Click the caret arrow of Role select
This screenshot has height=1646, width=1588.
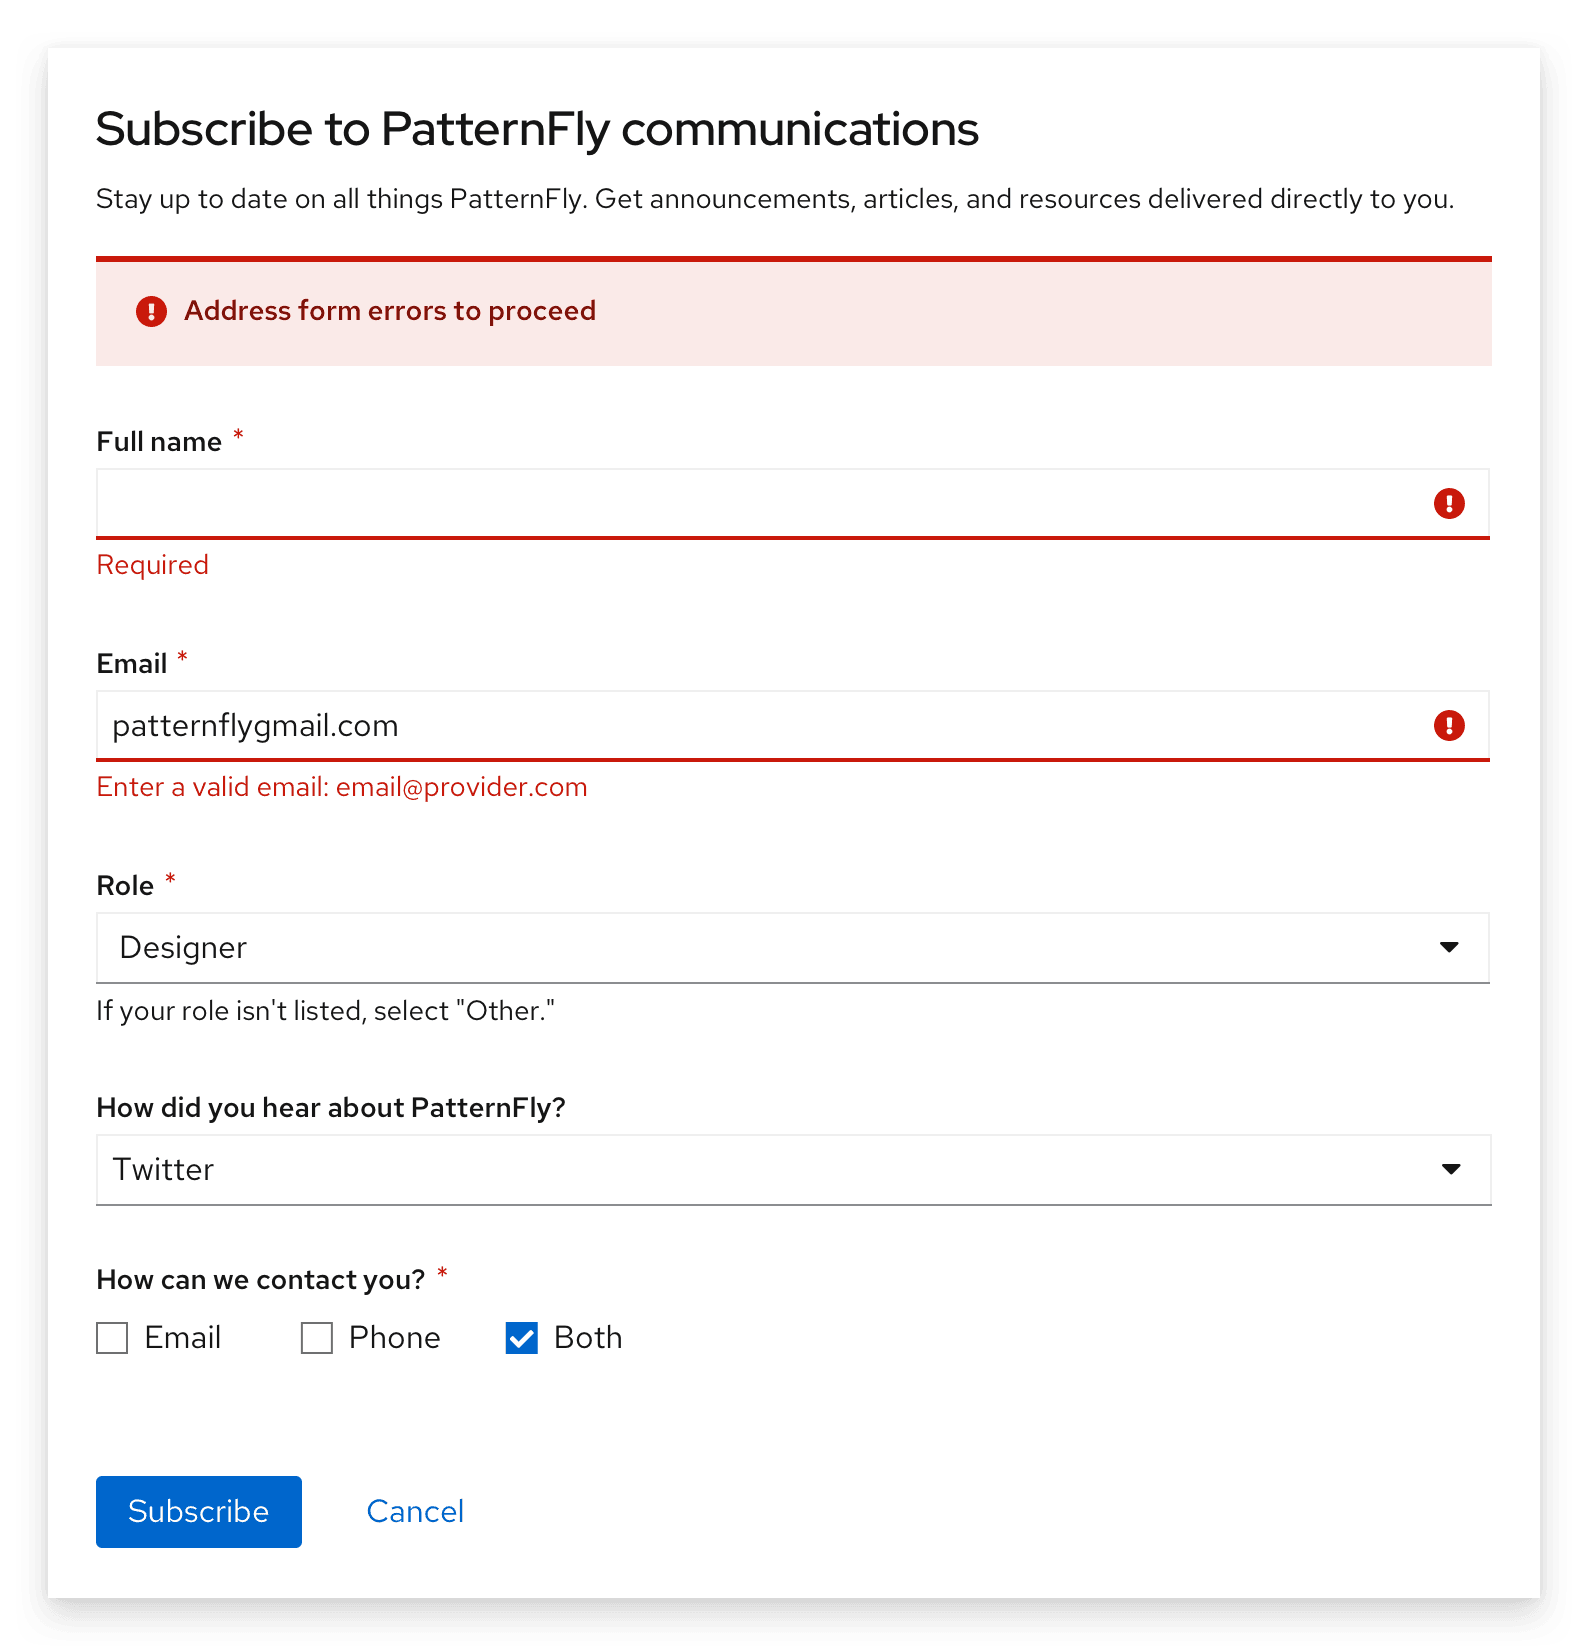(x=1449, y=948)
